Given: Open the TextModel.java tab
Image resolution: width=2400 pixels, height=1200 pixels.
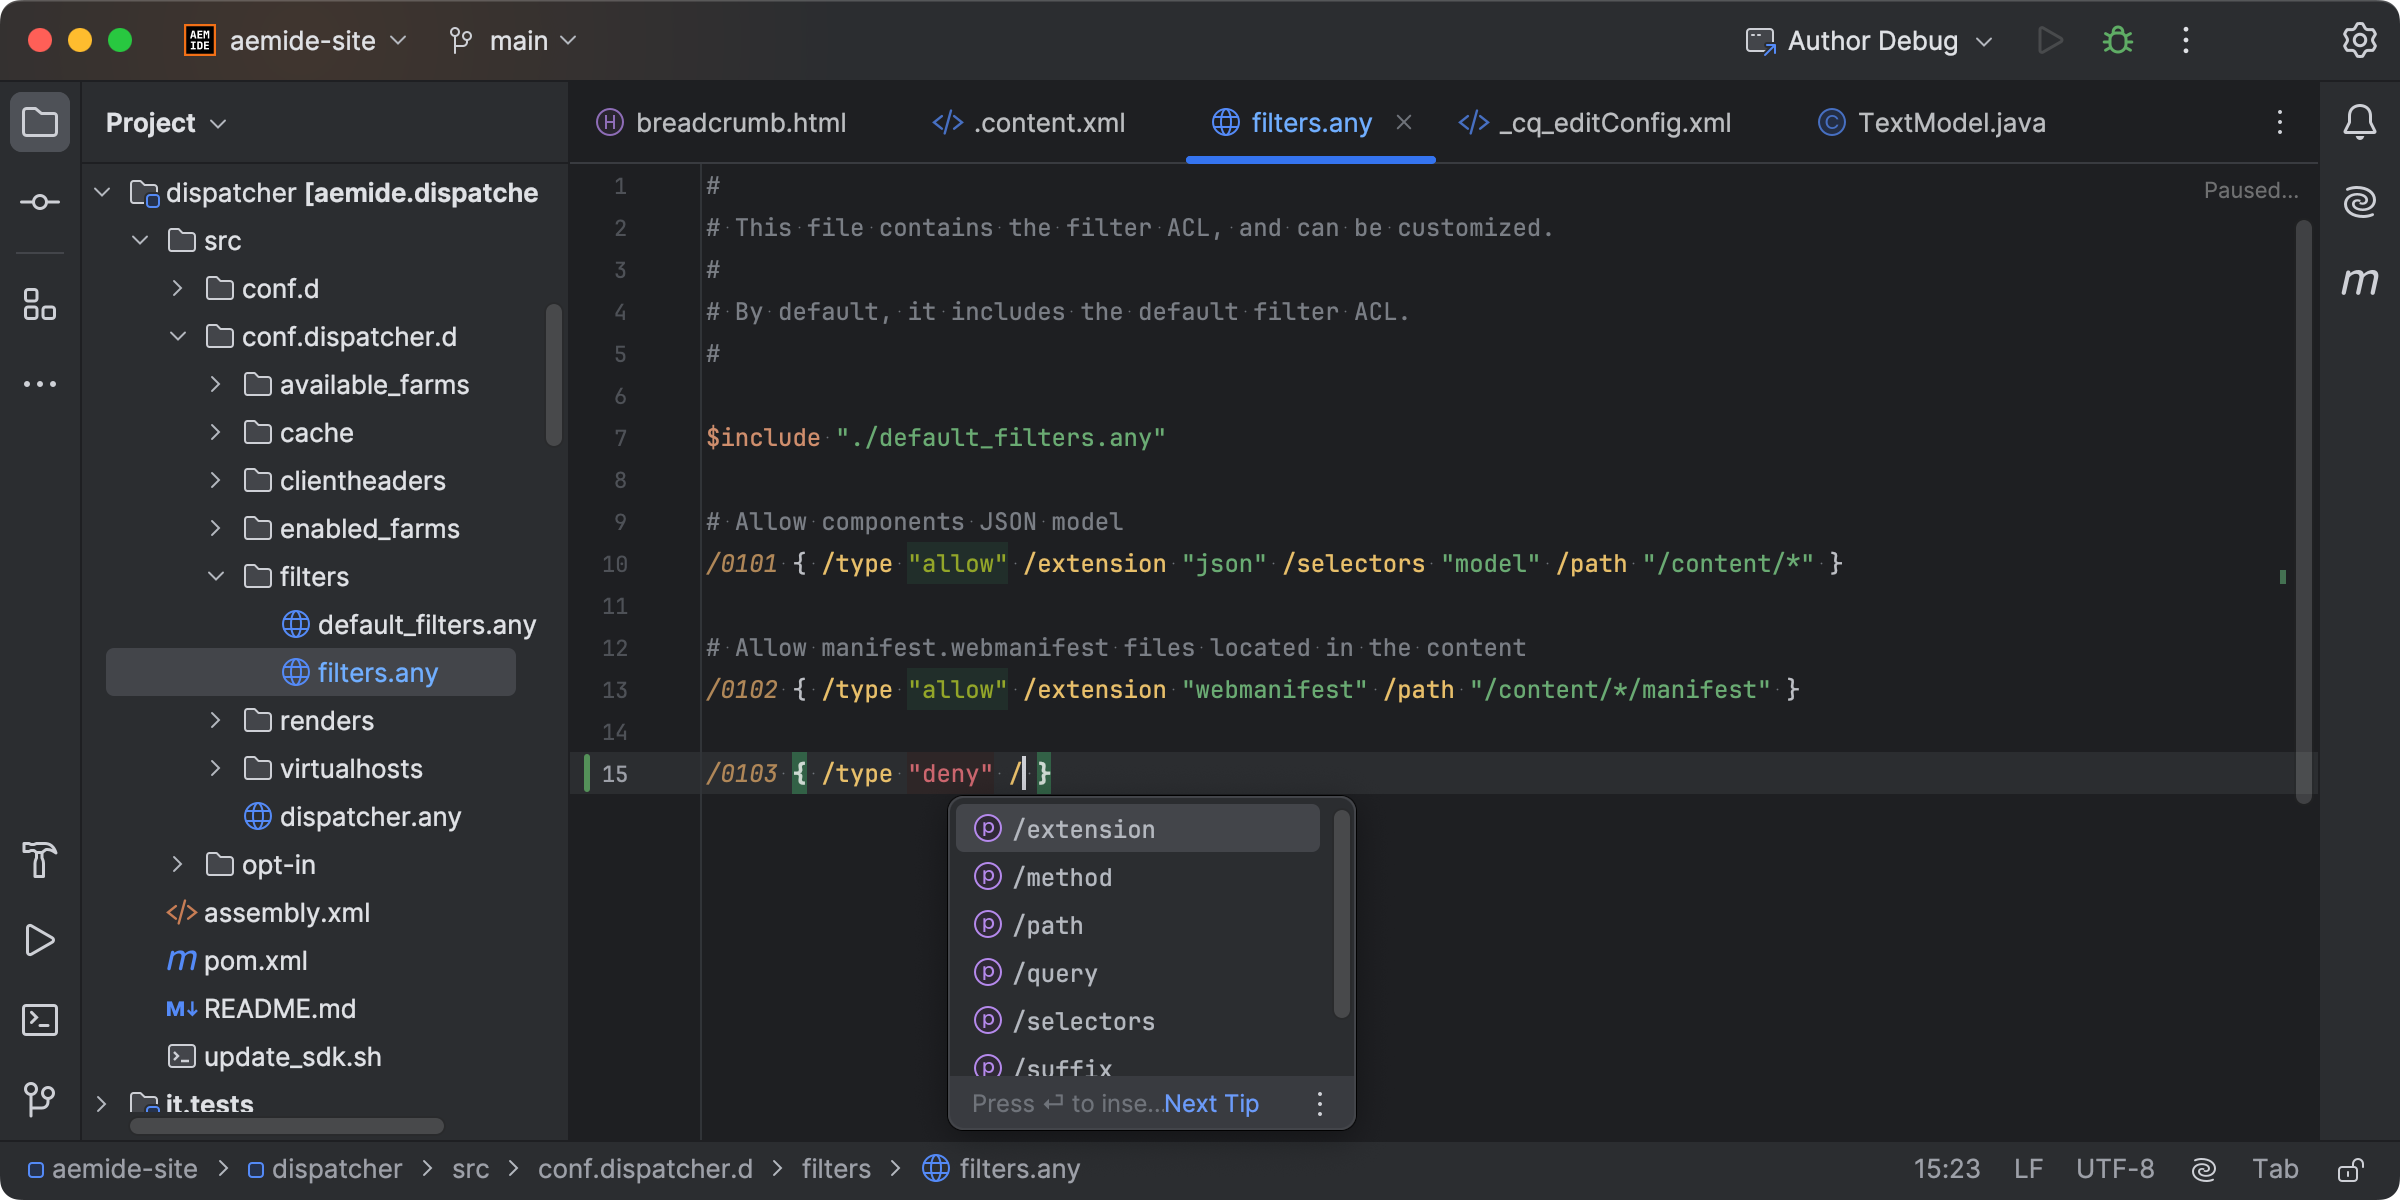Looking at the screenshot, I should 1952,121.
